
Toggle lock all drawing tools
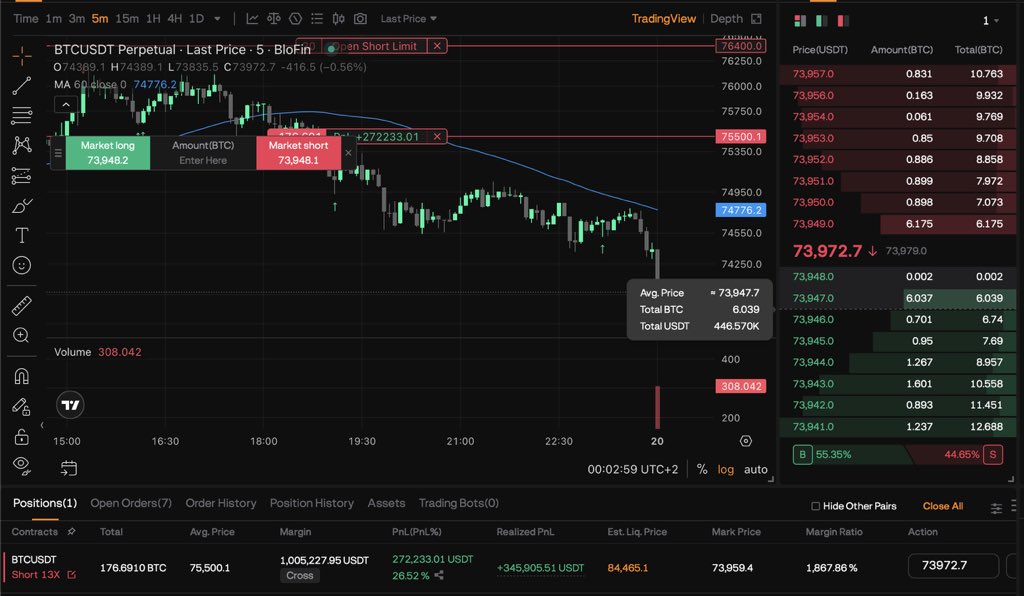tap(22, 436)
